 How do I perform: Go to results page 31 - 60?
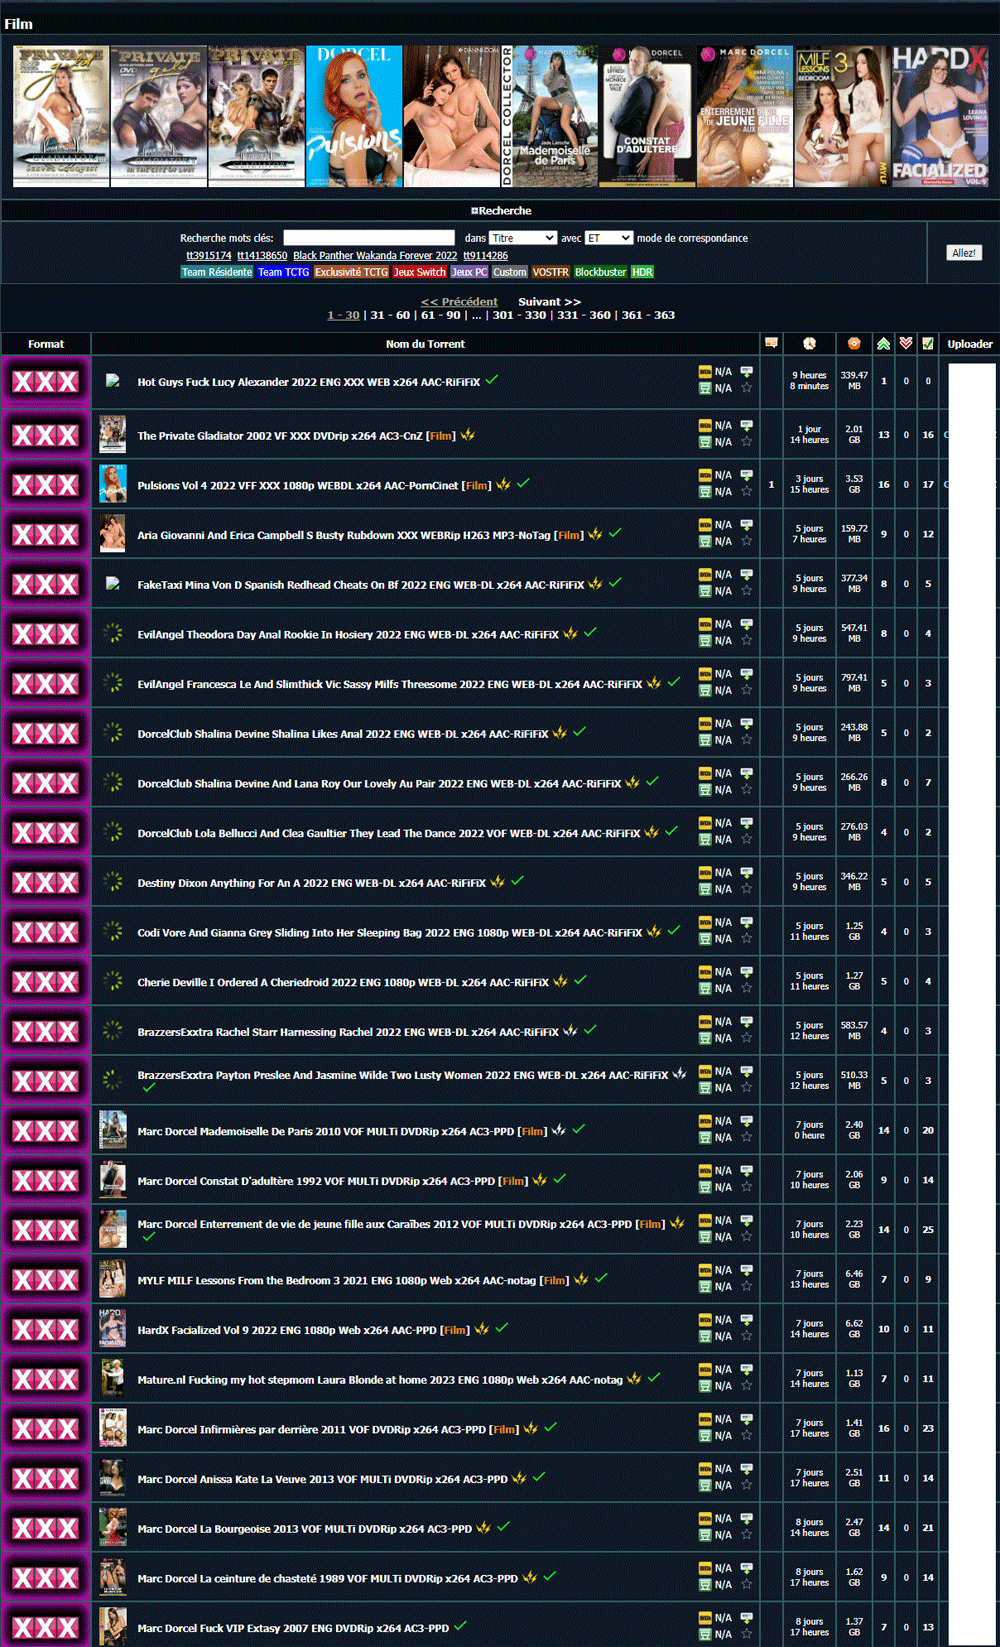(390, 315)
